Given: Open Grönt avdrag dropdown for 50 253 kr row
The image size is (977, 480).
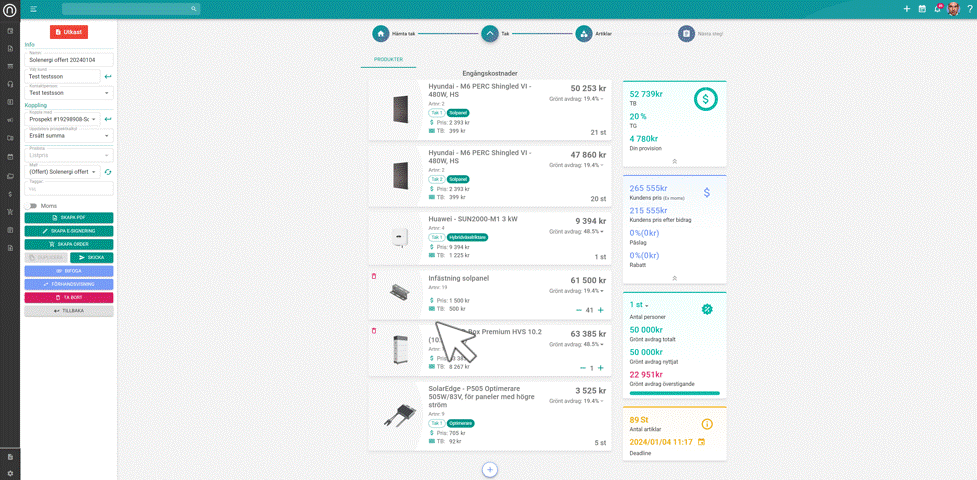Looking at the screenshot, I should coord(576,99).
